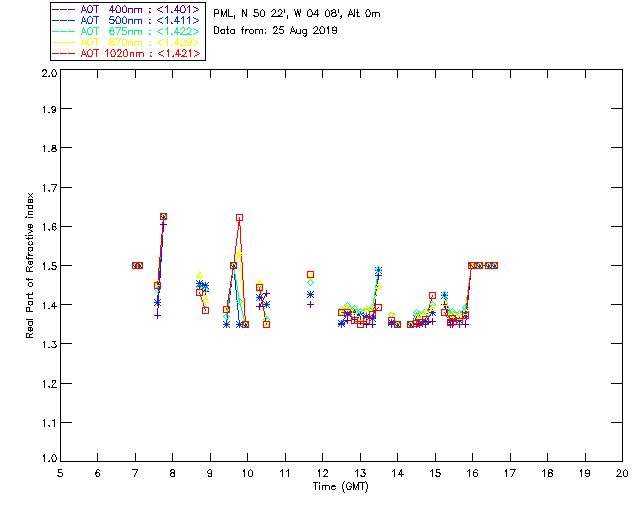640x512 pixels.
Task: Click the 'Time (GMT)' axis title
Action: pos(340,486)
